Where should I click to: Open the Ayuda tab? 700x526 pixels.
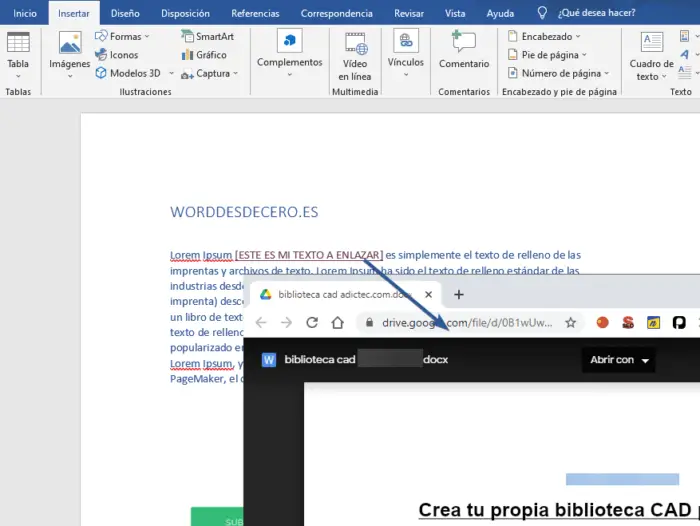[500, 13]
